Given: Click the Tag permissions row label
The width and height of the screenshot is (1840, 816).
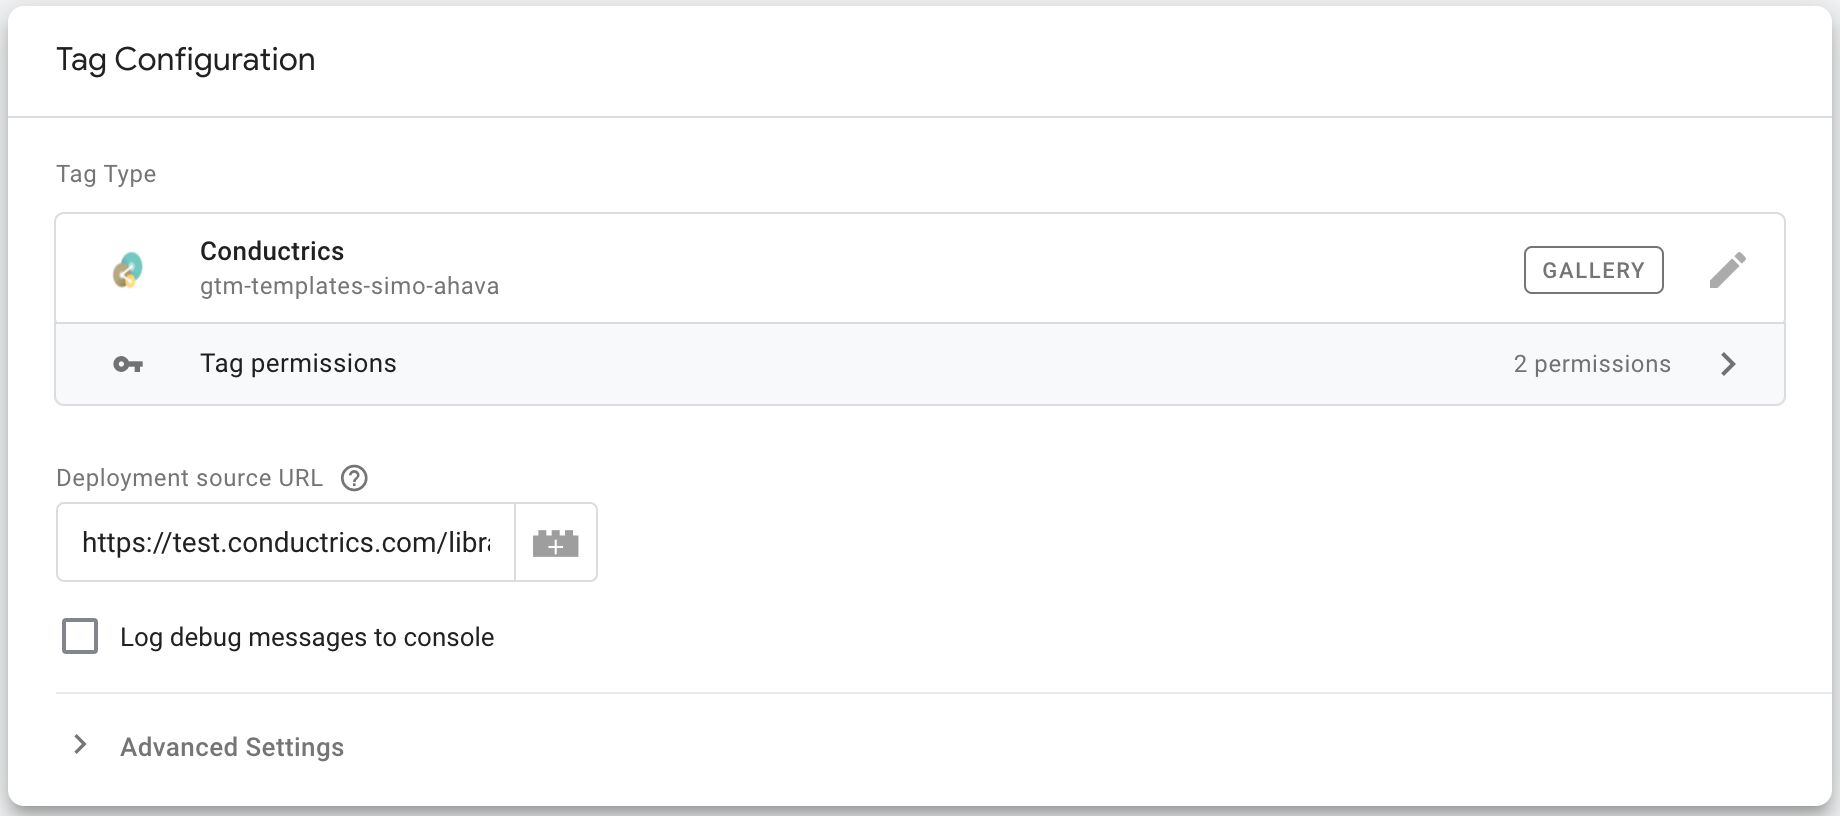Looking at the screenshot, I should click(x=298, y=363).
